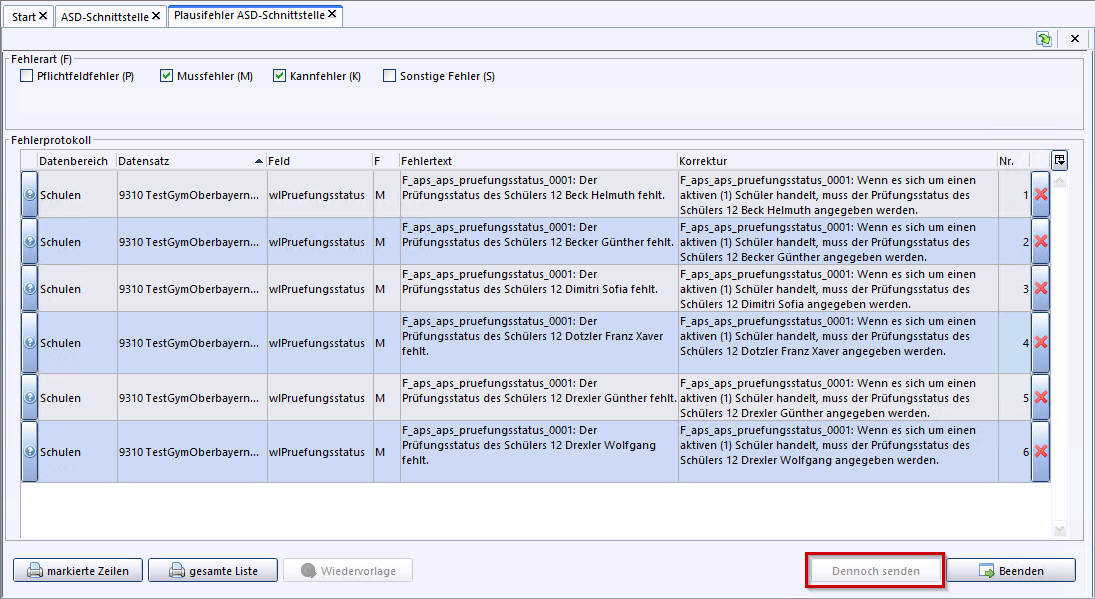Viewport: 1095px width, 599px height.
Task: Tick the Sonstige Fehler (S) checkbox
Action: click(x=390, y=76)
